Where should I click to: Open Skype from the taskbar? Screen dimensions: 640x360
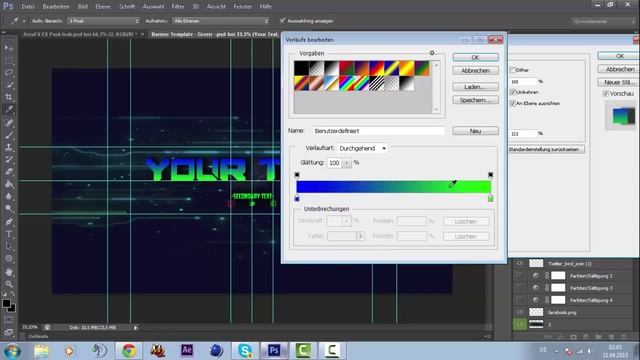244,350
